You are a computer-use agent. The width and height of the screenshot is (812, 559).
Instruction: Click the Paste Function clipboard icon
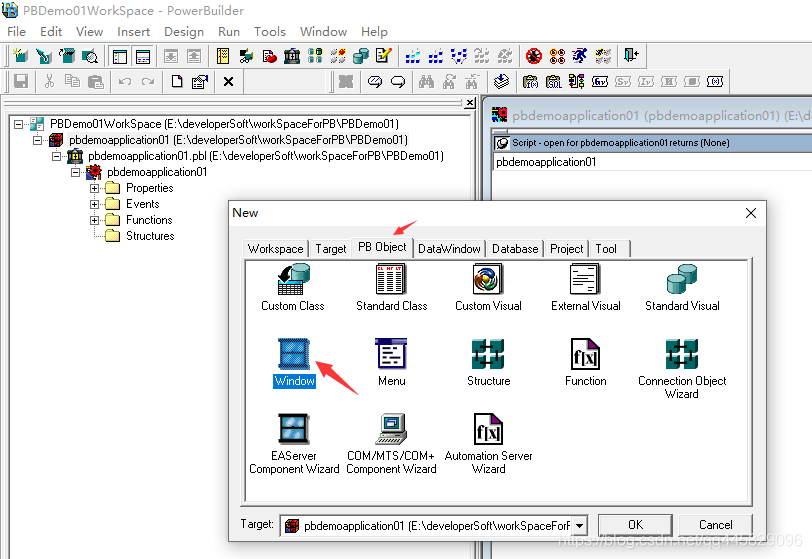coord(530,81)
